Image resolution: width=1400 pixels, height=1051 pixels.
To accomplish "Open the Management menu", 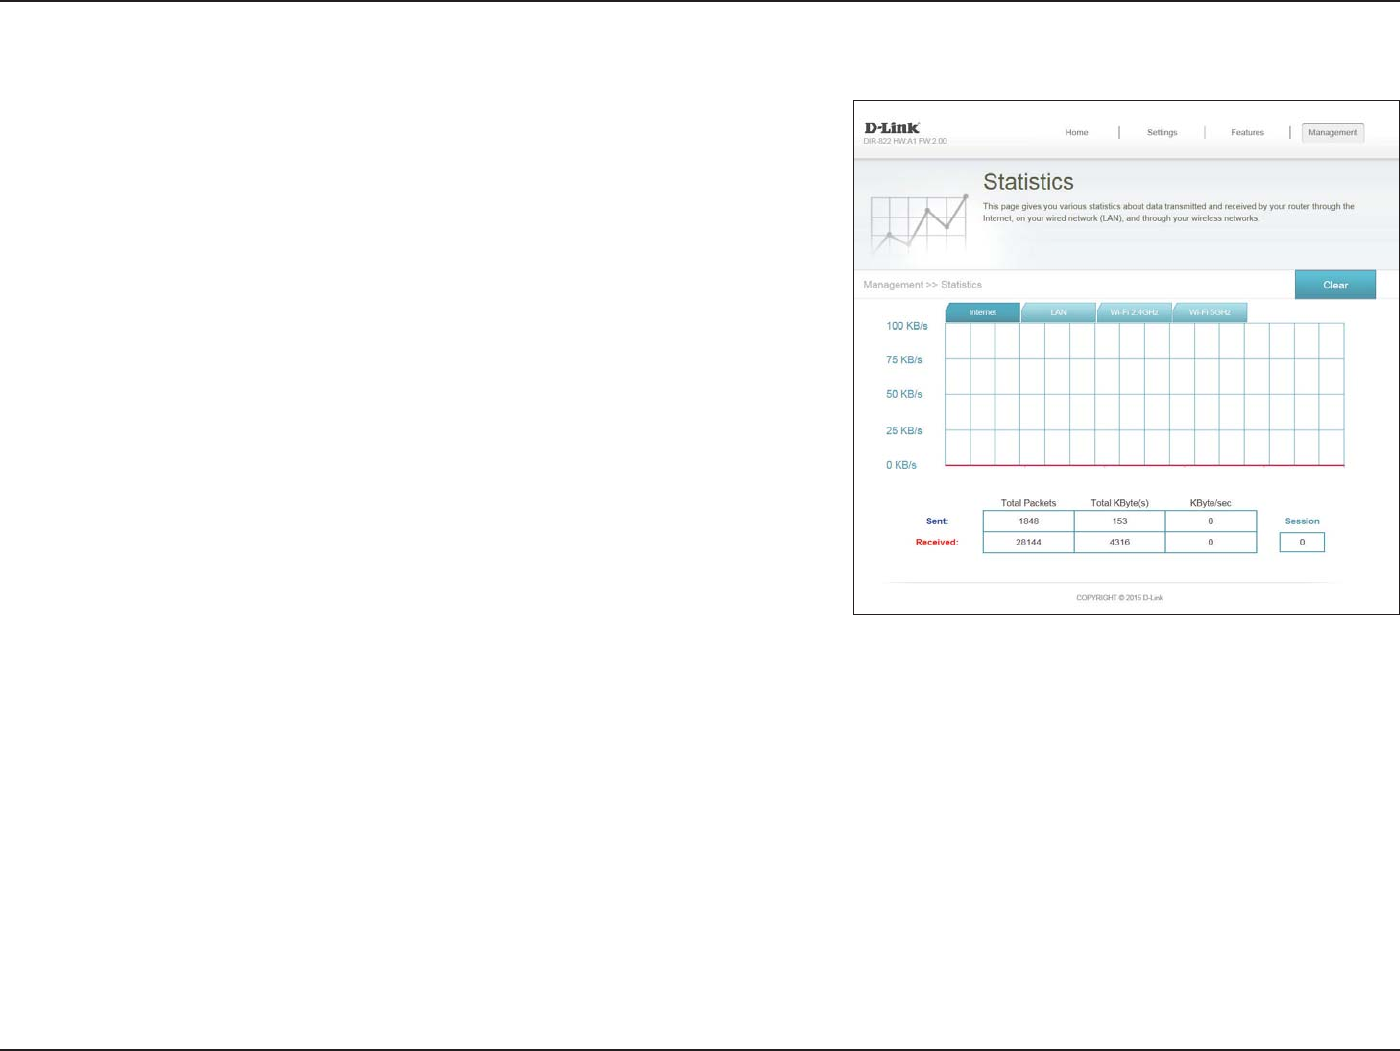I will click(x=1333, y=132).
